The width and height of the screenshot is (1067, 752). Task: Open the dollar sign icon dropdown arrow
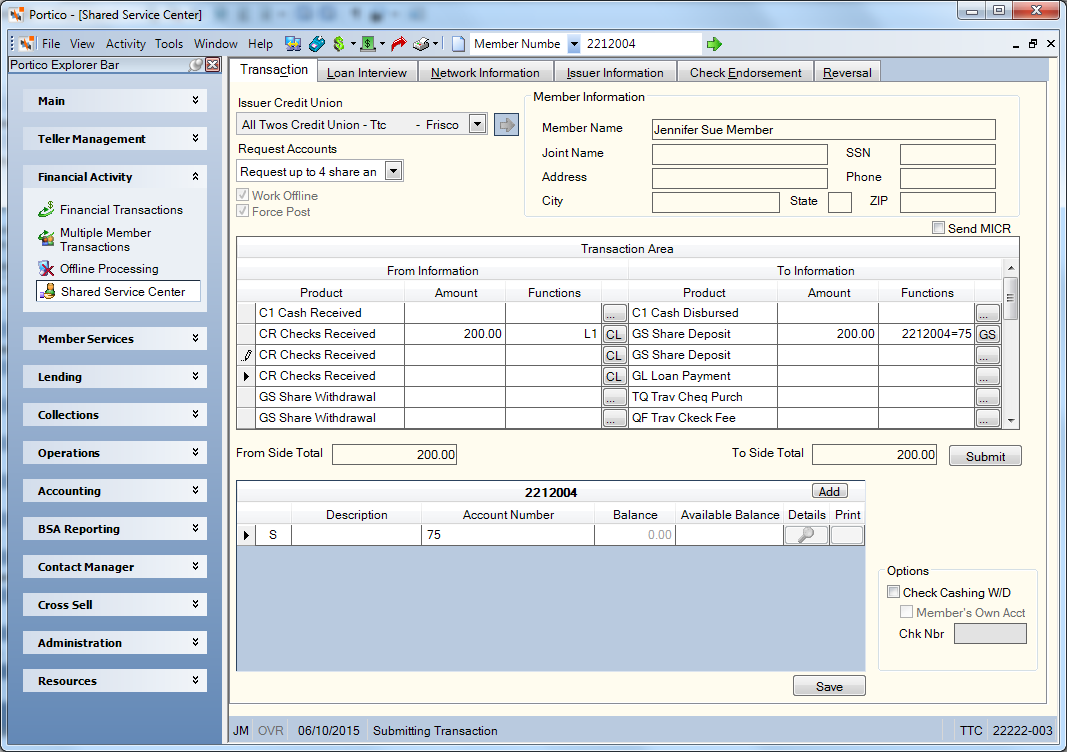click(352, 44)
